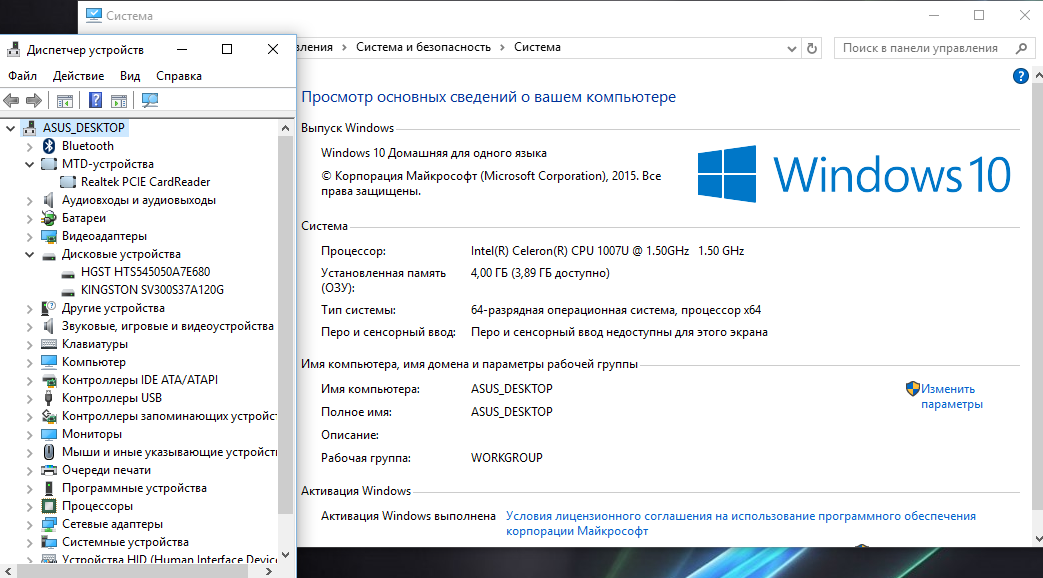Image resolution: width=1043 pixels, height=578 pixels.
Task: Click the properties panel toolbar icon
Action: pyautogui.click(x=119, y=100)
